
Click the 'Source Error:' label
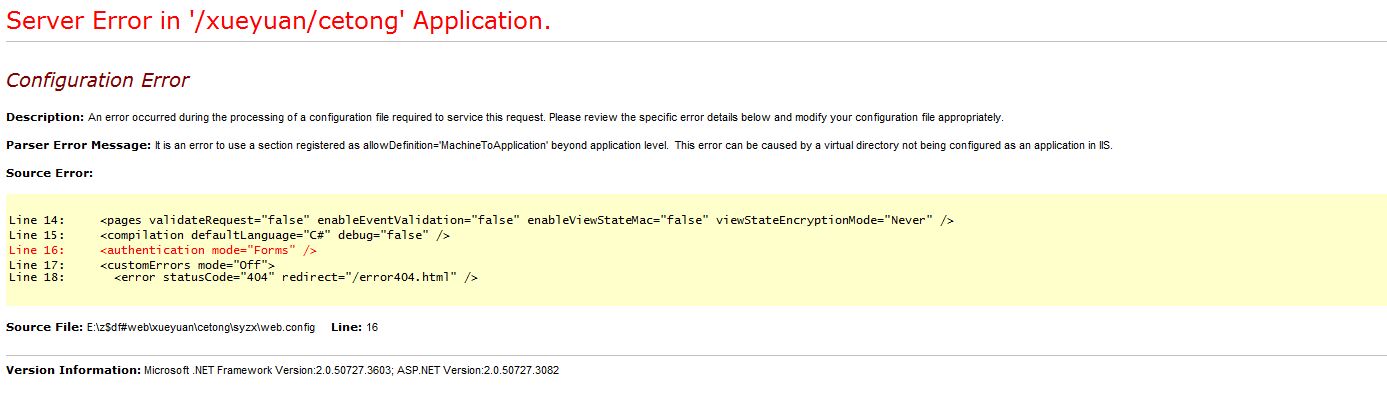tap(49, 173)
